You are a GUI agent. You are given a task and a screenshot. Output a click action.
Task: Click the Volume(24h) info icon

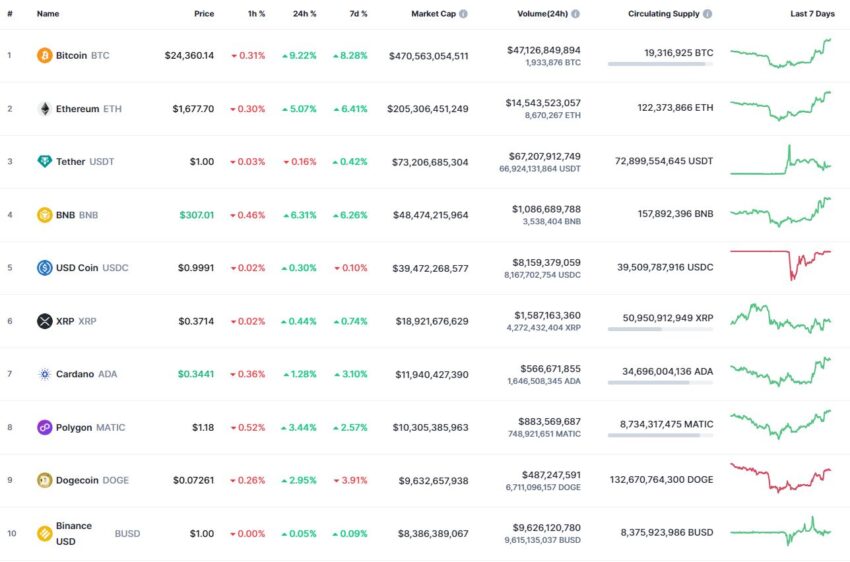click(x=575, y=15)
